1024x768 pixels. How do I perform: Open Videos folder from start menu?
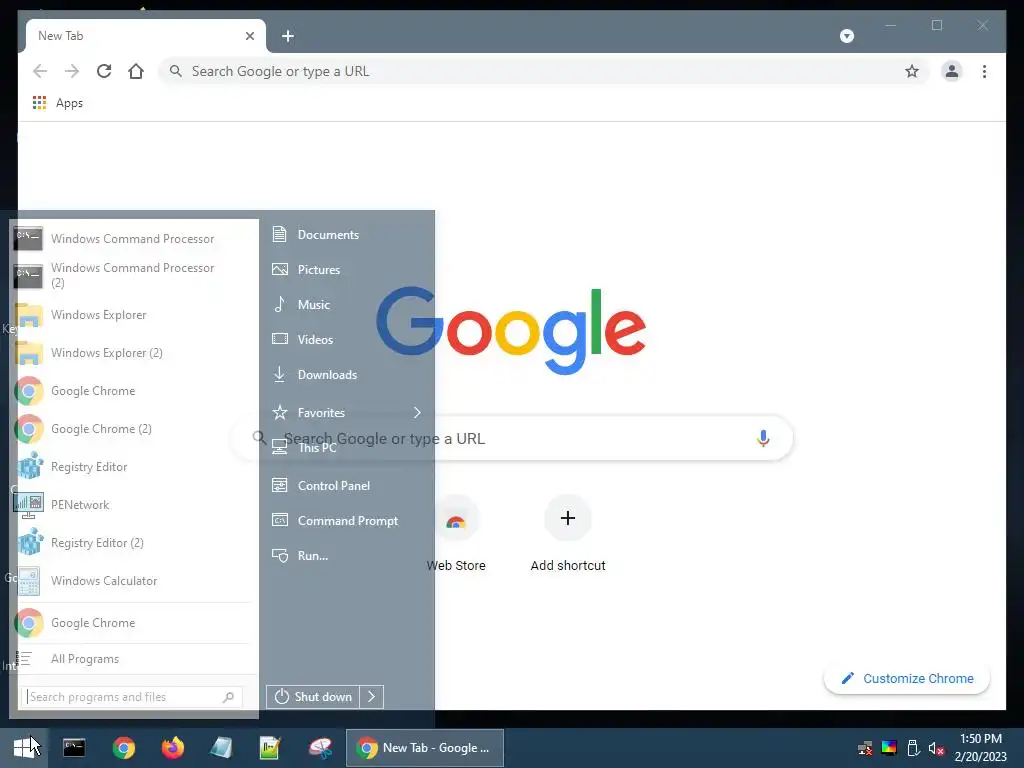pyautogui.click(x=346, y=340)
